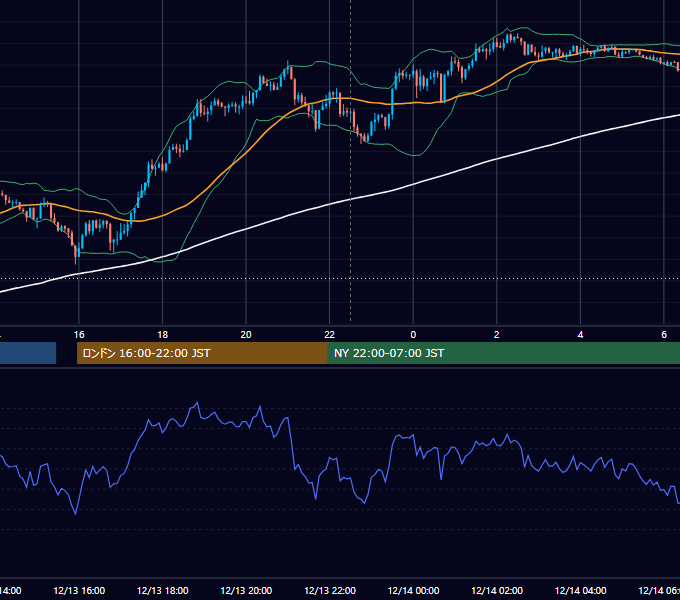This screenshot has height=600, width=680.
Task: Click the NY 22:00-07:00 JST session bar
Action: click(503, 353)
